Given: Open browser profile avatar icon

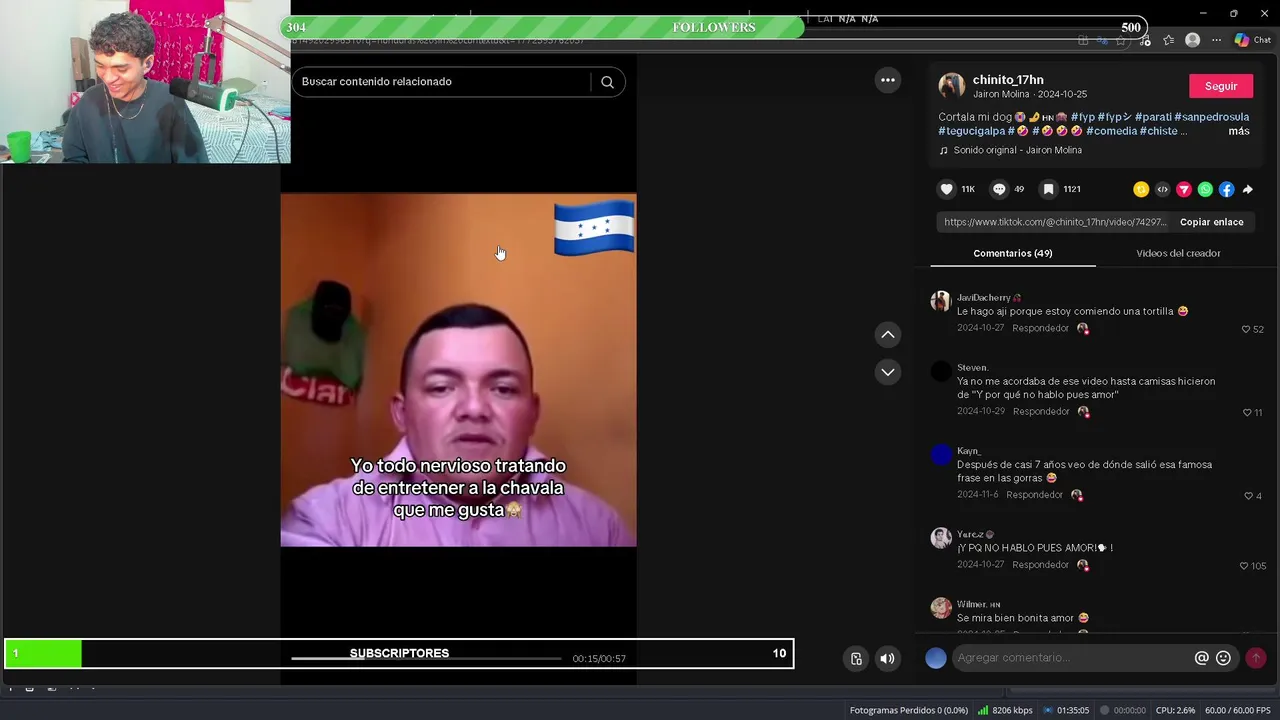Looking at the screenshot, I should click(1192, 40).
